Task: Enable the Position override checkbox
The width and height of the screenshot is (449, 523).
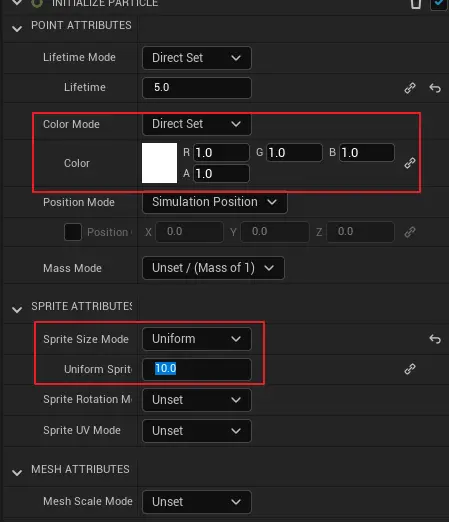Action: tap(73, 232)
